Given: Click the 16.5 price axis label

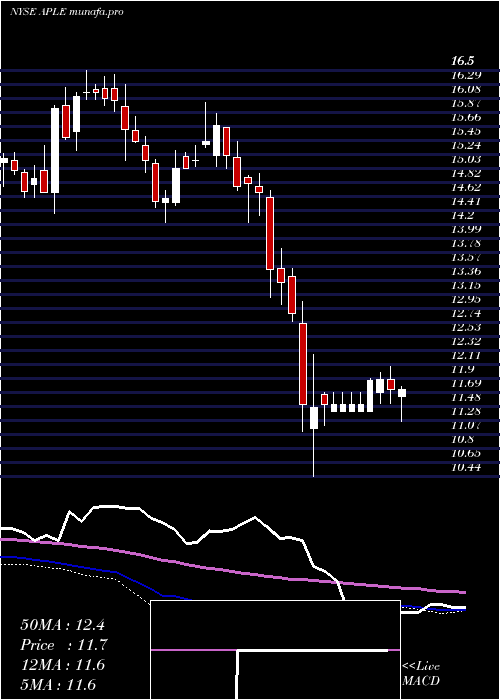Looking at the screenshot, I should pos(463,61).
